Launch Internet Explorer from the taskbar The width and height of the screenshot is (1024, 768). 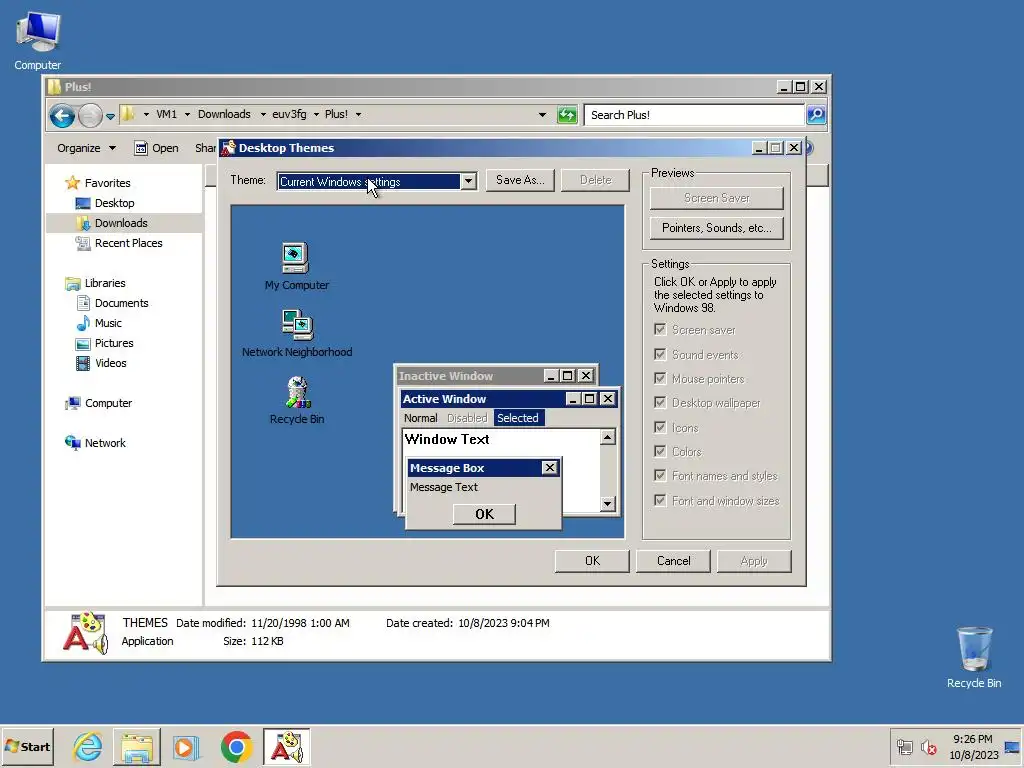[88, 746]
